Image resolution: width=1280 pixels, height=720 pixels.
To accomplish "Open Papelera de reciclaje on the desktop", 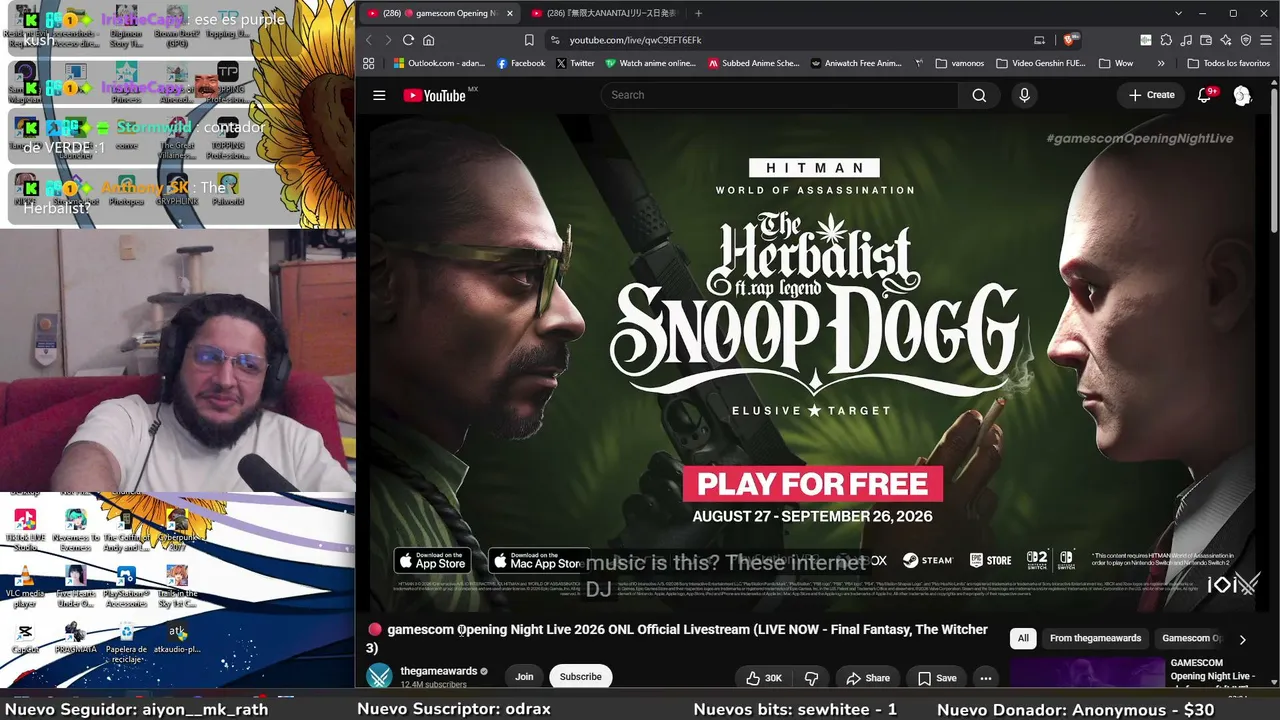I will [x=127, y=643].
